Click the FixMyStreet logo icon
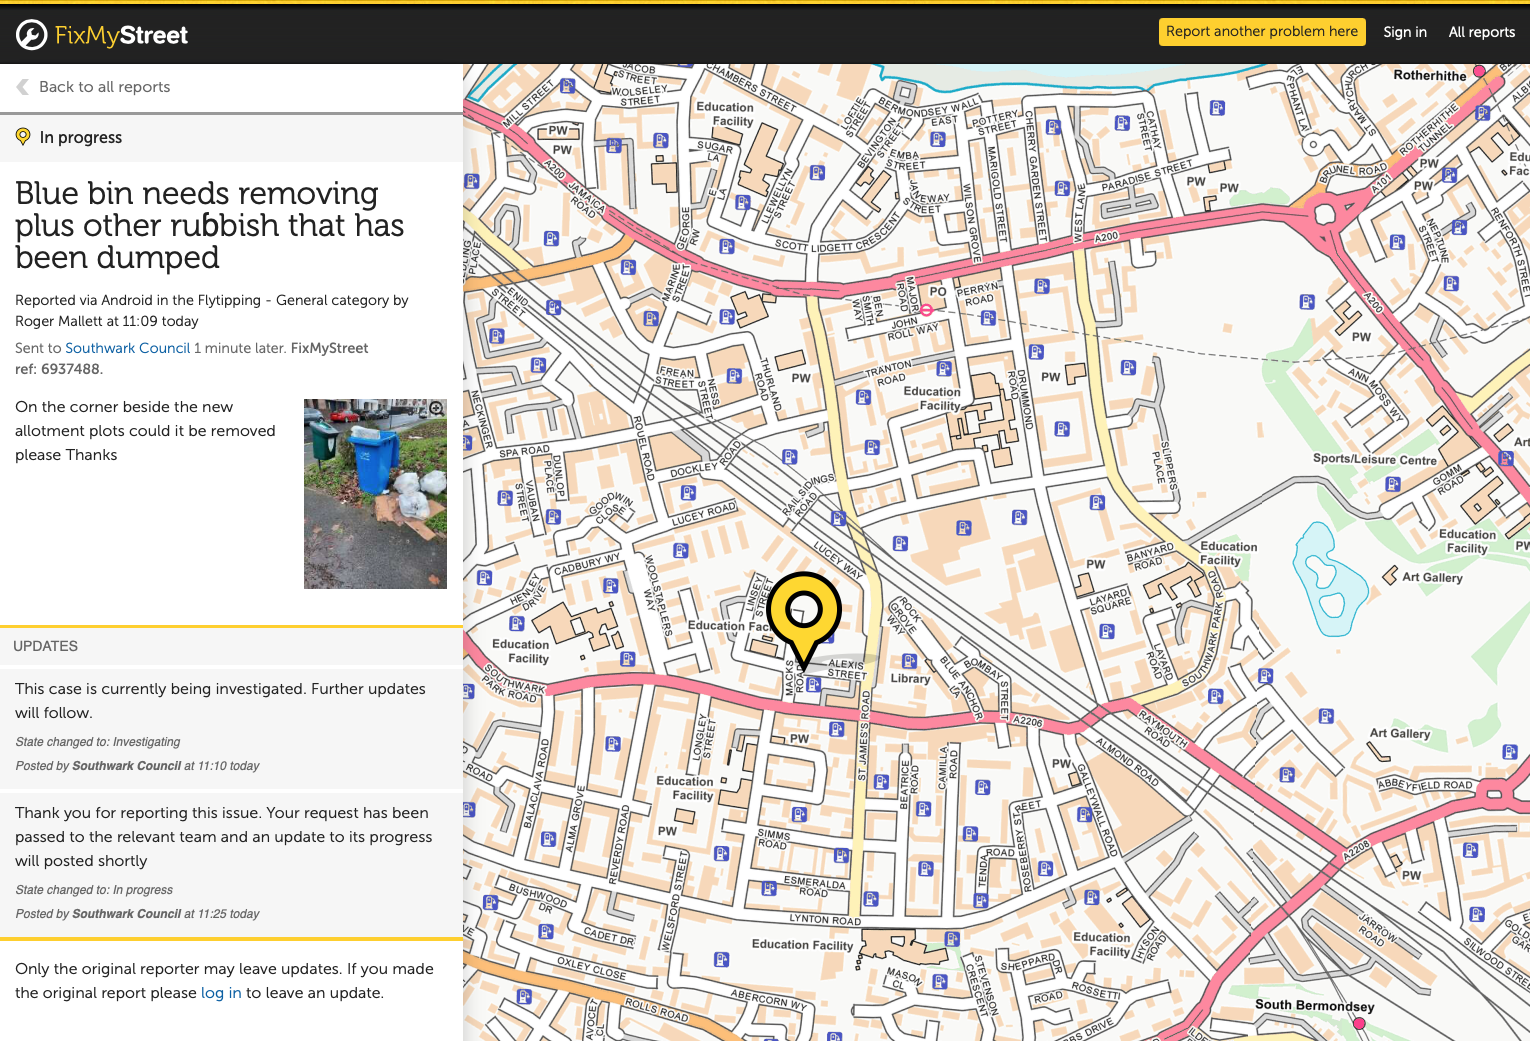The width and height of the screenshot is (1530, 1041). 31,35
